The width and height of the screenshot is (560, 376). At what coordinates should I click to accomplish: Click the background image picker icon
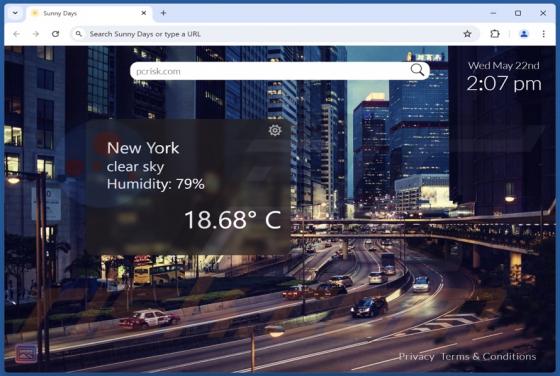click(x=26, y=354)
